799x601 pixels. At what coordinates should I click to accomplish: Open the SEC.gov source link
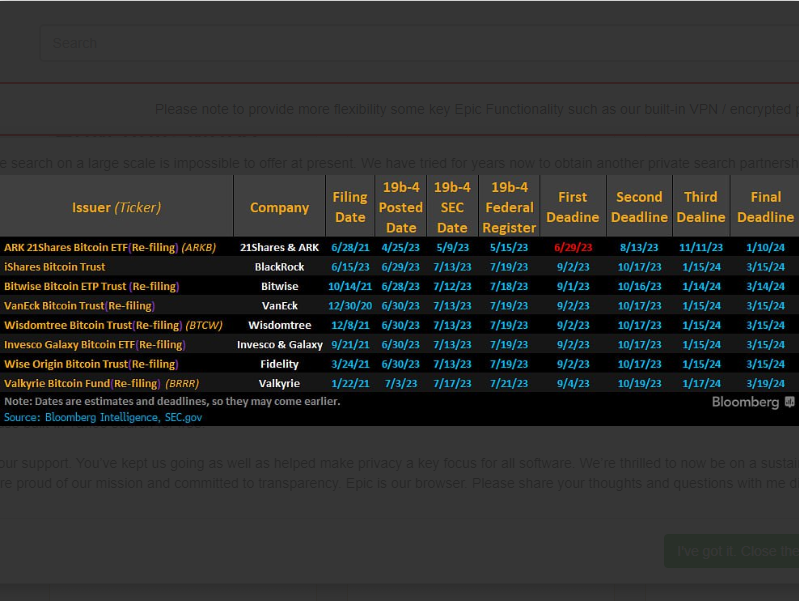coord(183,417)
